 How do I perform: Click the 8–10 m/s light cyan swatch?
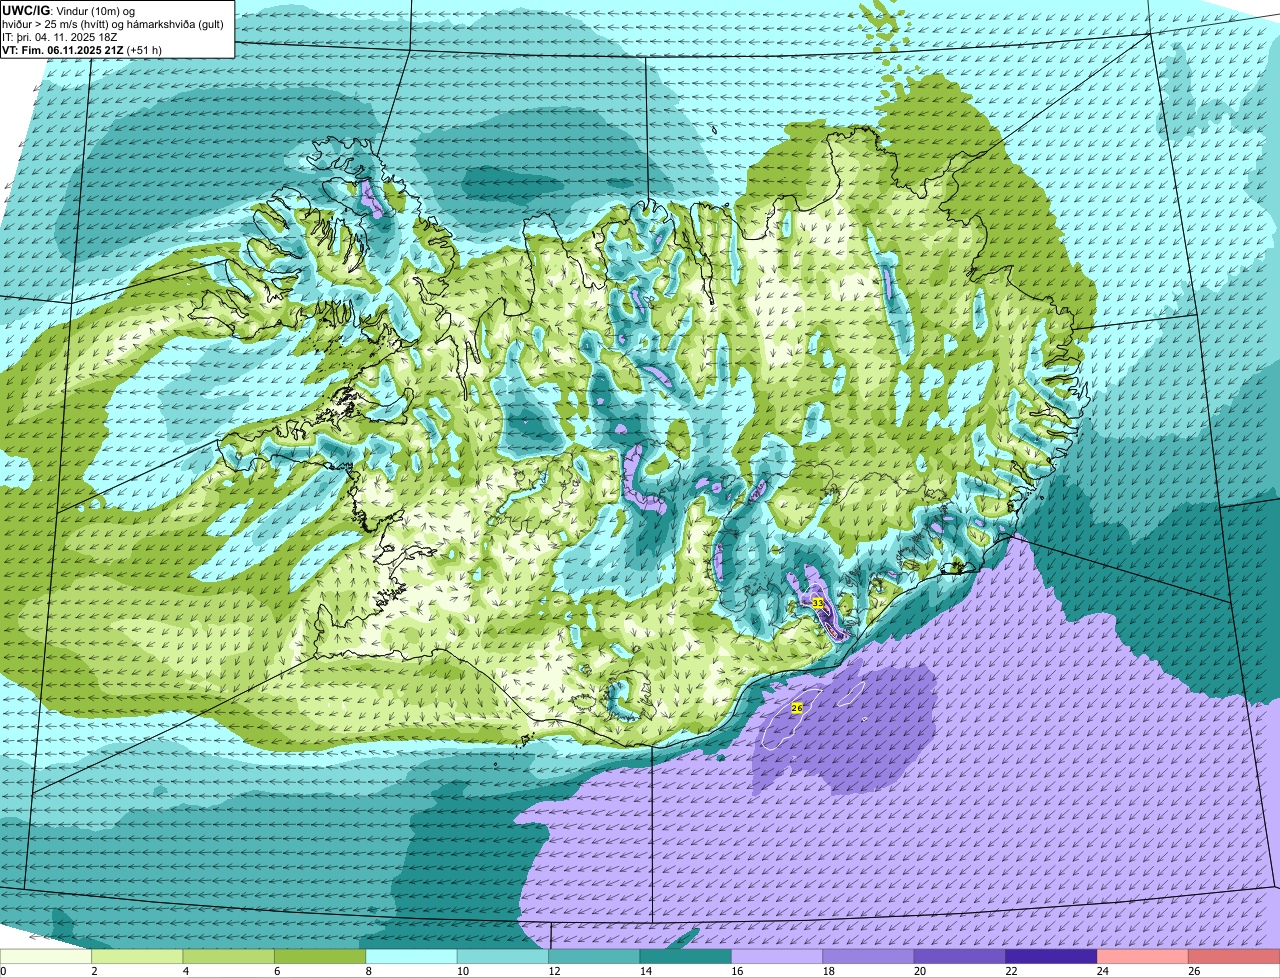pos(412,957)
